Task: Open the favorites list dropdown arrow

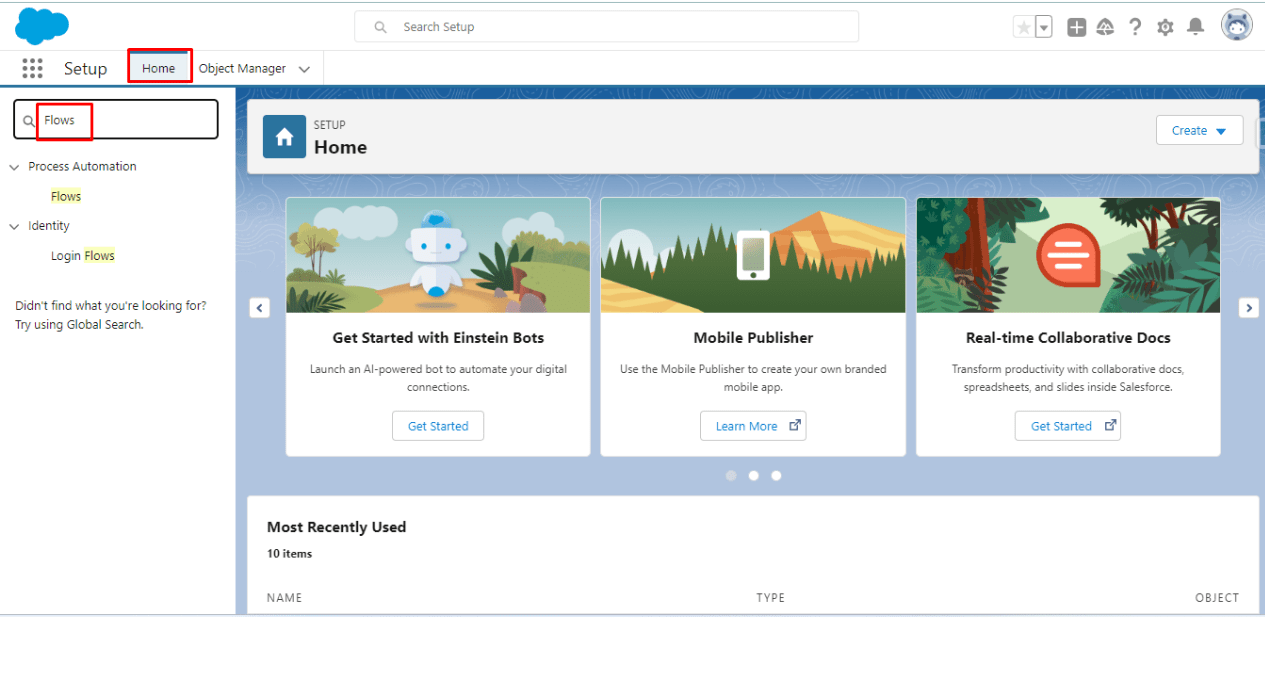Action: (1044, 27)
